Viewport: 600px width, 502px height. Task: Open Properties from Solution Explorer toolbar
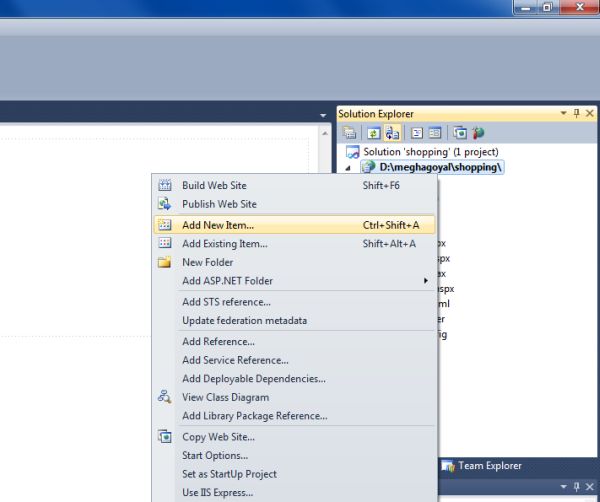(x=349, y=133)
